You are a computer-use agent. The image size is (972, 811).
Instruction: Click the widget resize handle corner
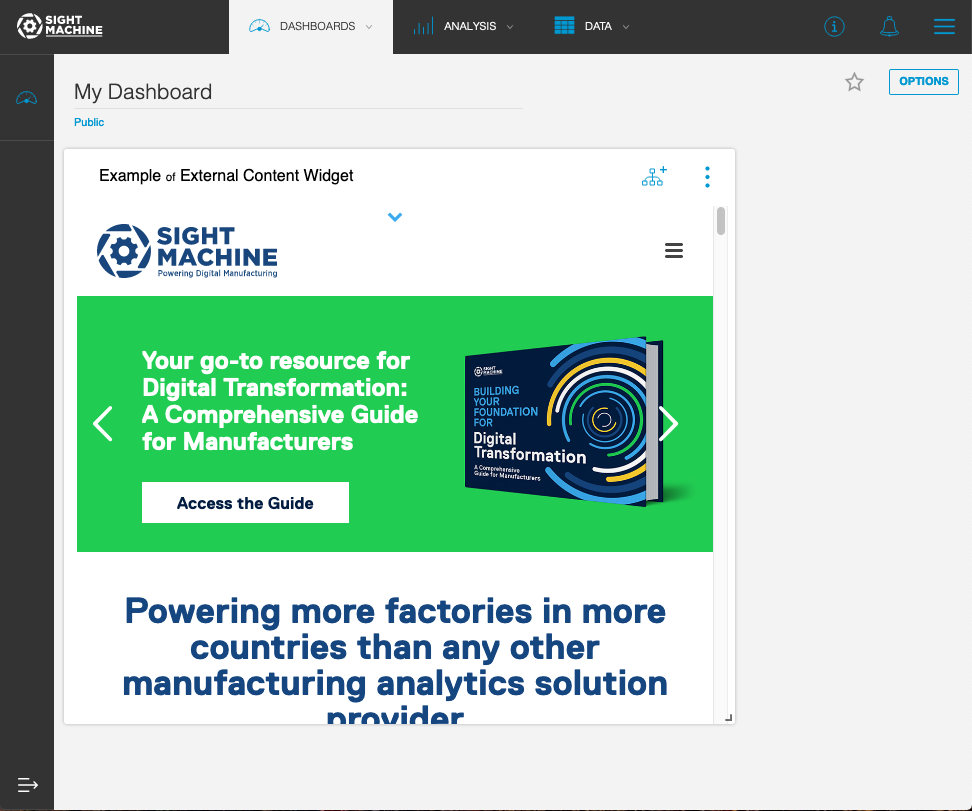728,717
